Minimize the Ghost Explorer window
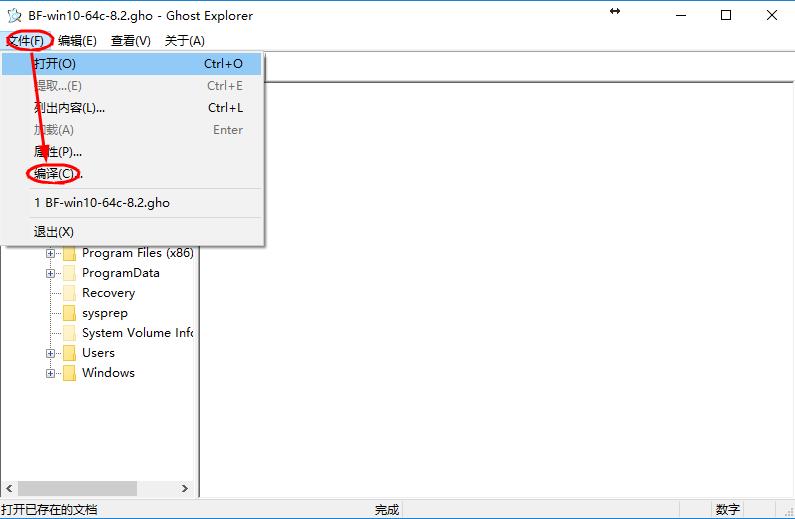795x519 pixels. pos(681,15)
